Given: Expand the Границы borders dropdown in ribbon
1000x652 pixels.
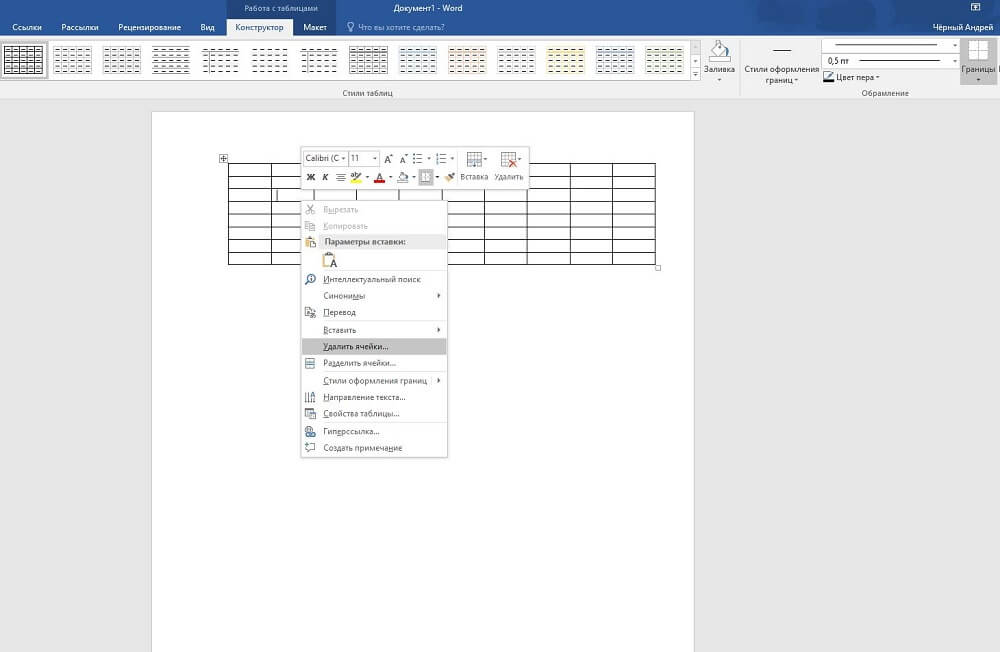Looking at the screenshot, I should pyautogui.click(x=978, y=79).
